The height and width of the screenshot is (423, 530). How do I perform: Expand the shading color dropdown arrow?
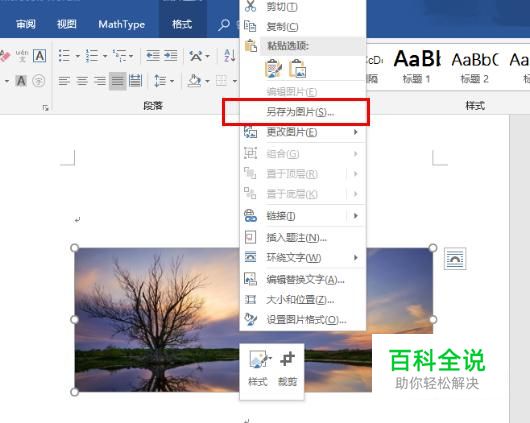[x=207, y=81]
